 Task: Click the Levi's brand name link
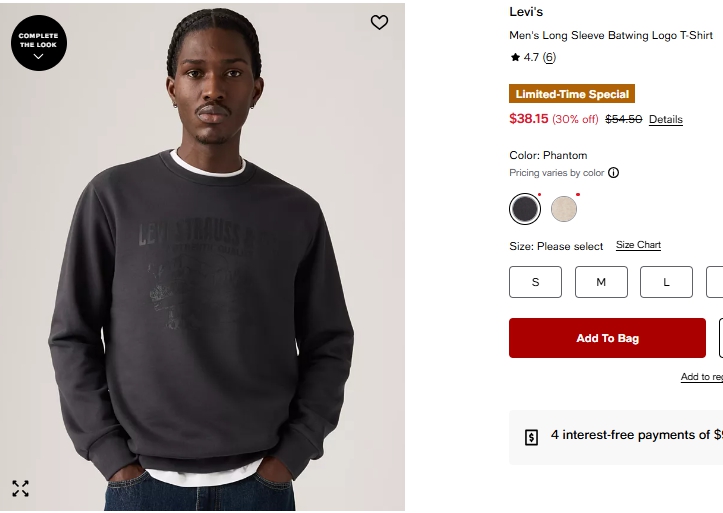(526, 12)
